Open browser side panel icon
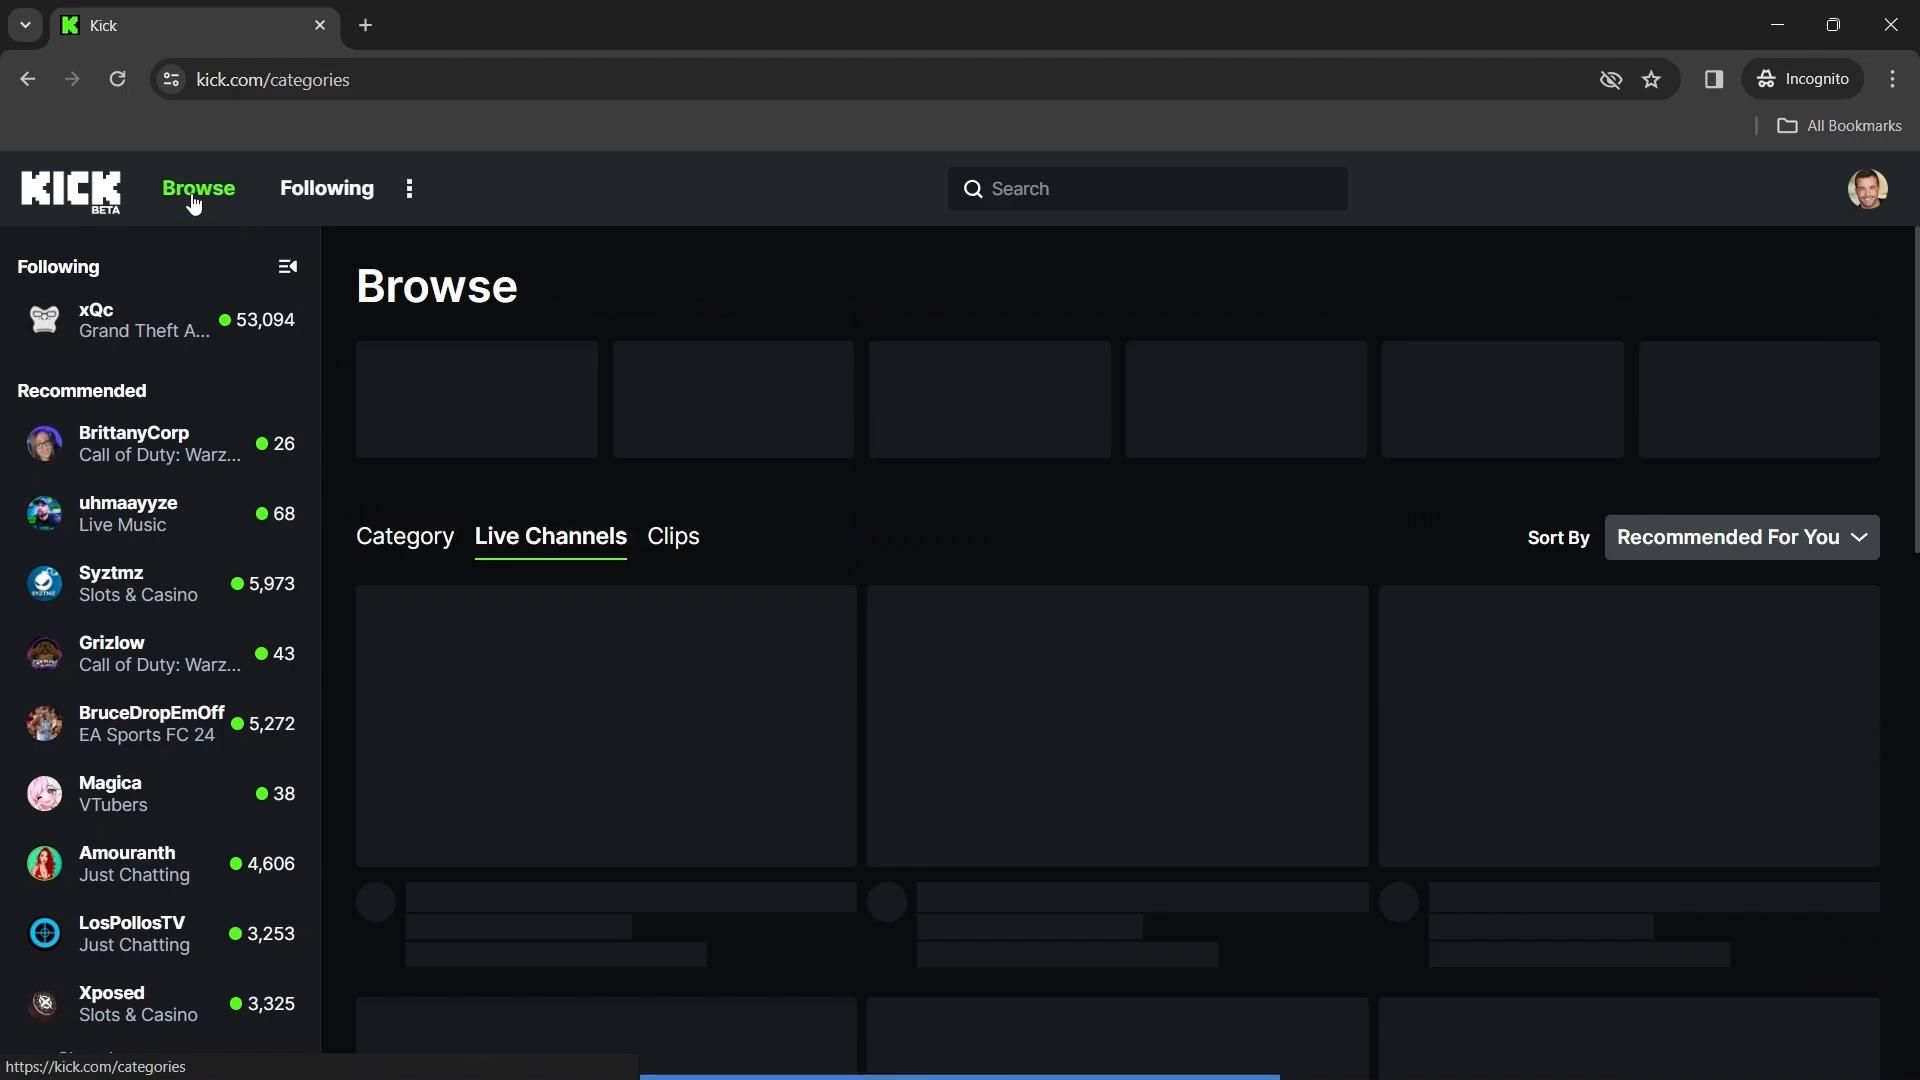 point(1713,80)
